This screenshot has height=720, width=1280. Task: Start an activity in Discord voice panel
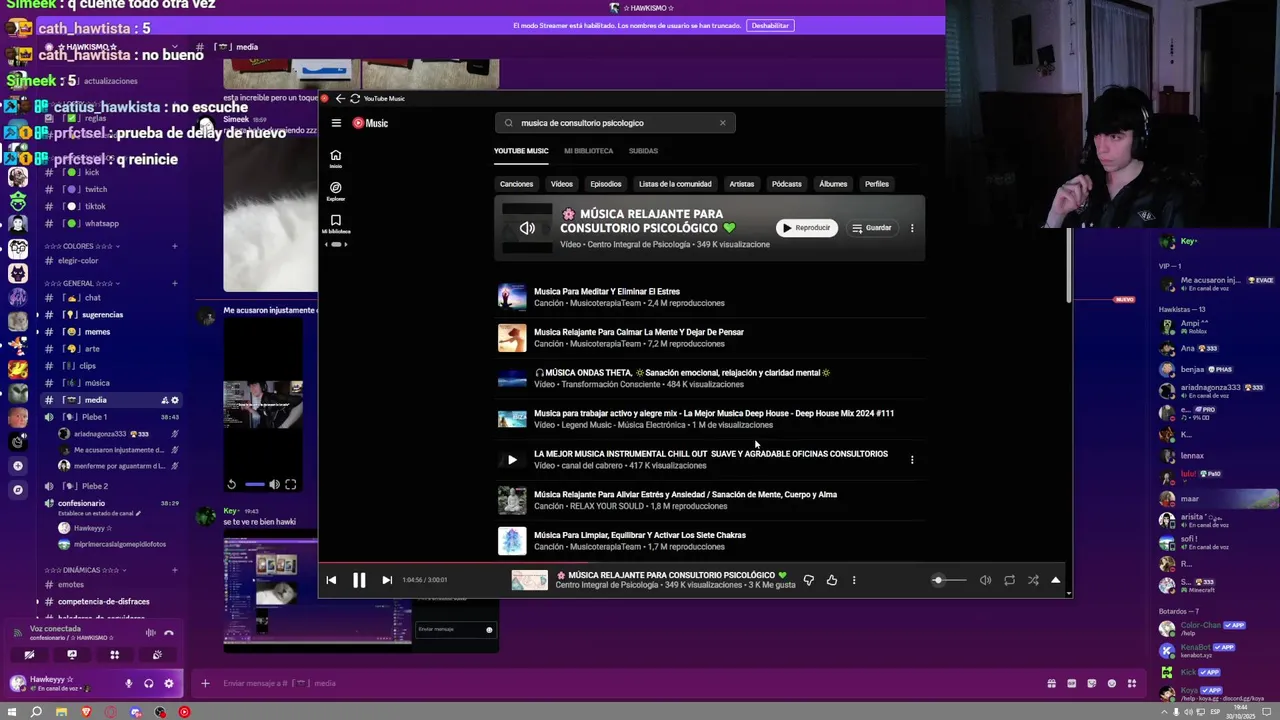point(115,655)
